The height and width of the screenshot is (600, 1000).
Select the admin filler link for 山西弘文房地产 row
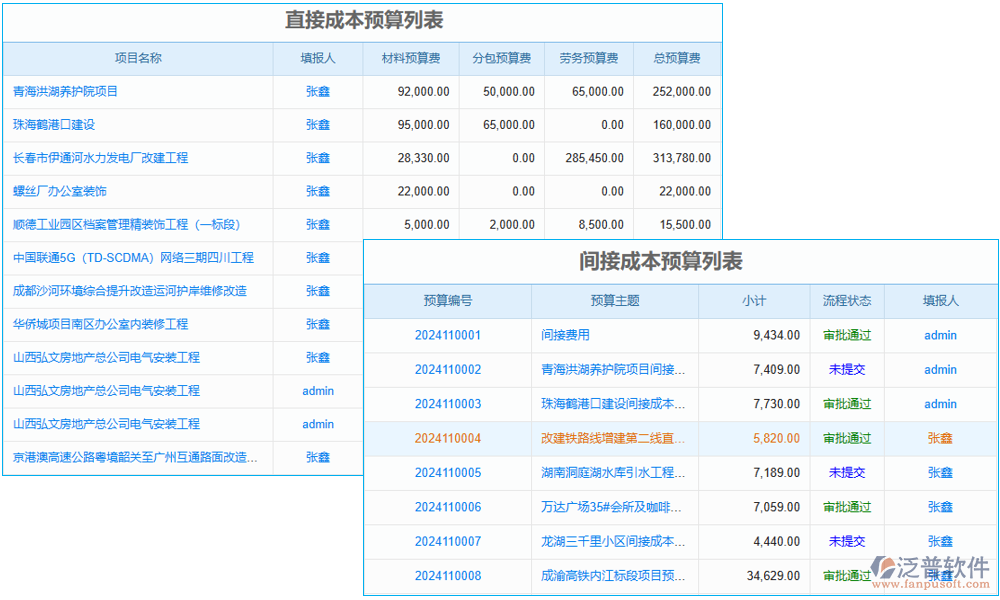click(317, 390)
